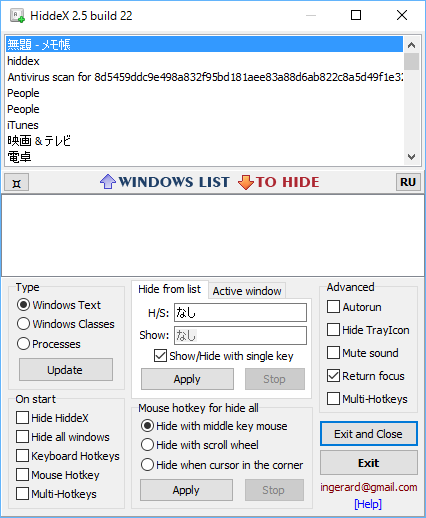This screenshot has height=518, width=426.
Task: Open the [Help] link
Action: pos(368,504)
